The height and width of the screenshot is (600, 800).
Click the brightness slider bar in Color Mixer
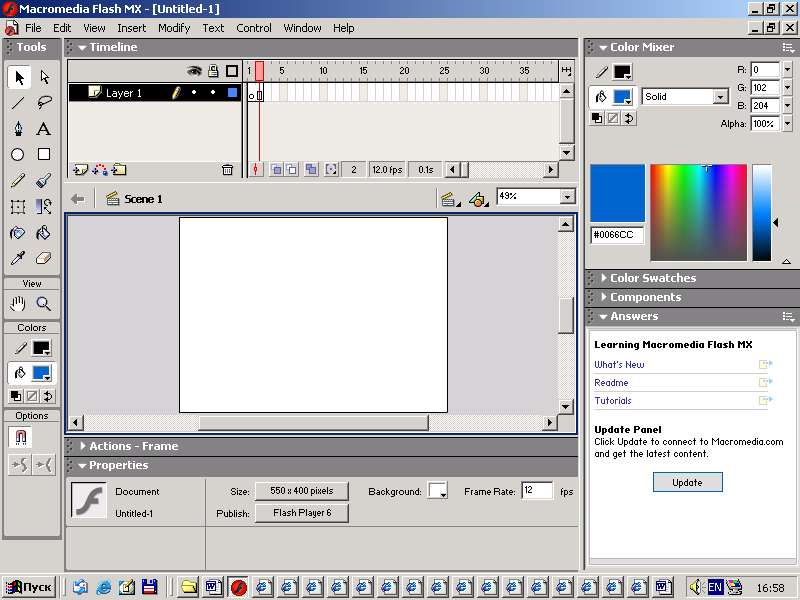coord(762,213)
